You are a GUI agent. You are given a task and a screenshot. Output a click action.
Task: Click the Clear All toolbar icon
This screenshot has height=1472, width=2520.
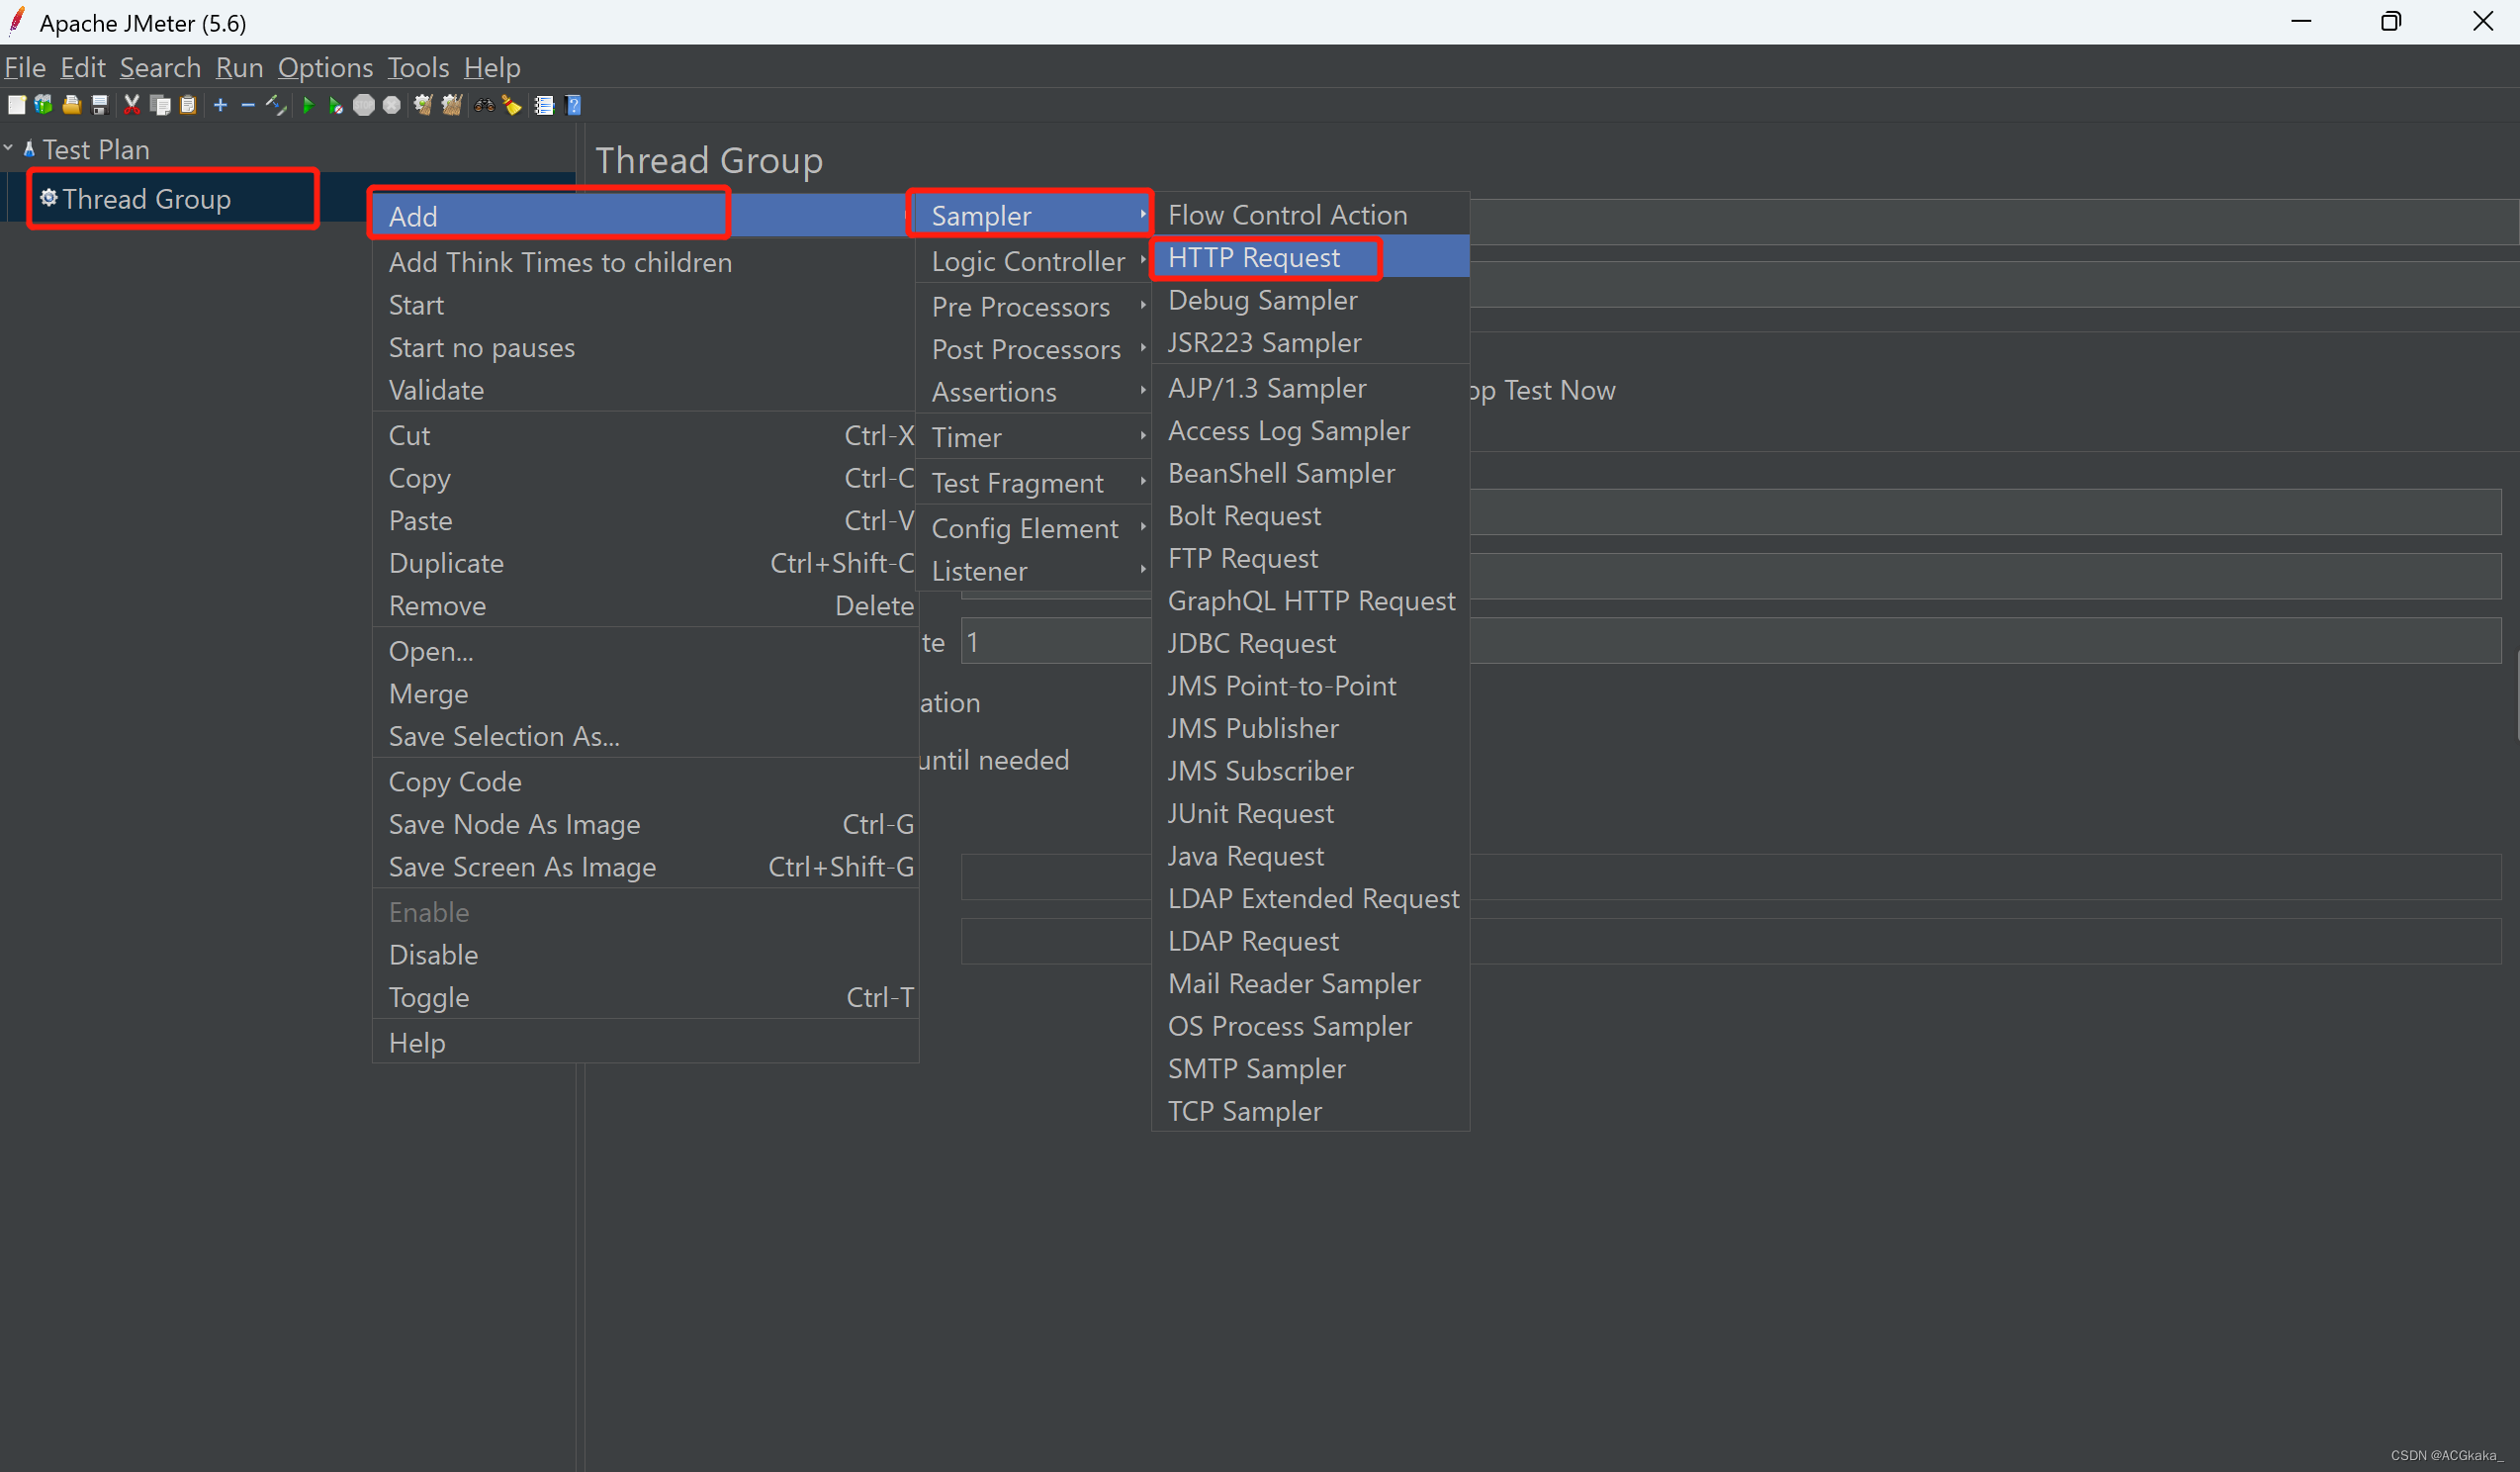pos(452,105)
